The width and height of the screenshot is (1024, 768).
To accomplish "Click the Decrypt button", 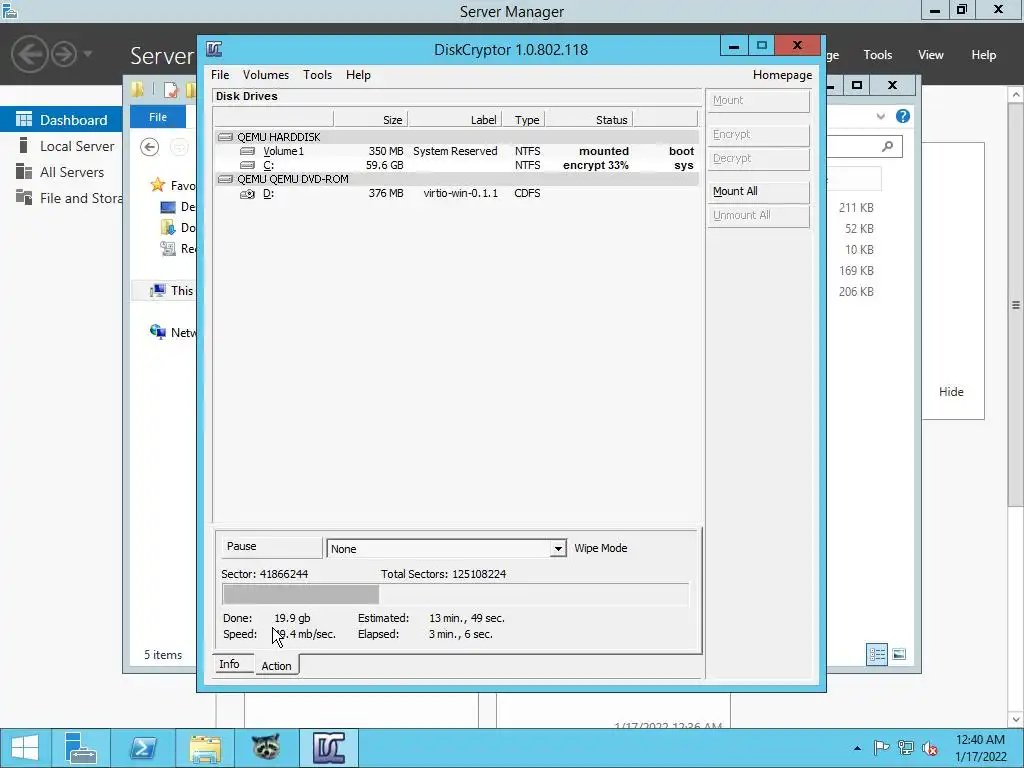I will (x=758, y=159).
